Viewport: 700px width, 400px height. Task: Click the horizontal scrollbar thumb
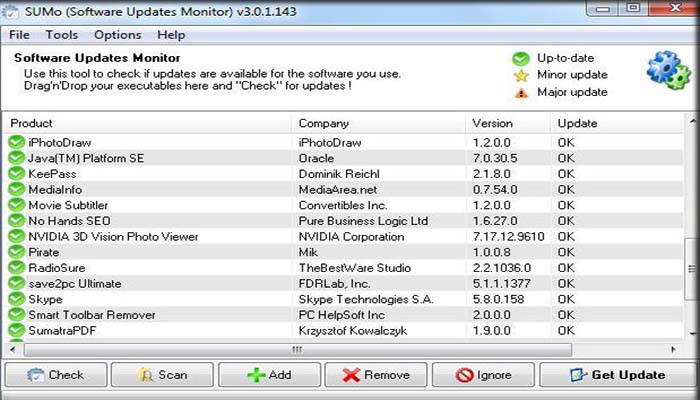coord(298,350)
